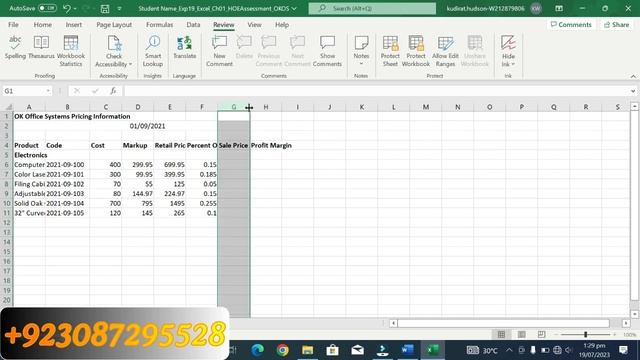Viewport: 640px width, 360px height.
Task: Expand the formula bar
Action: tap(633, 91)
